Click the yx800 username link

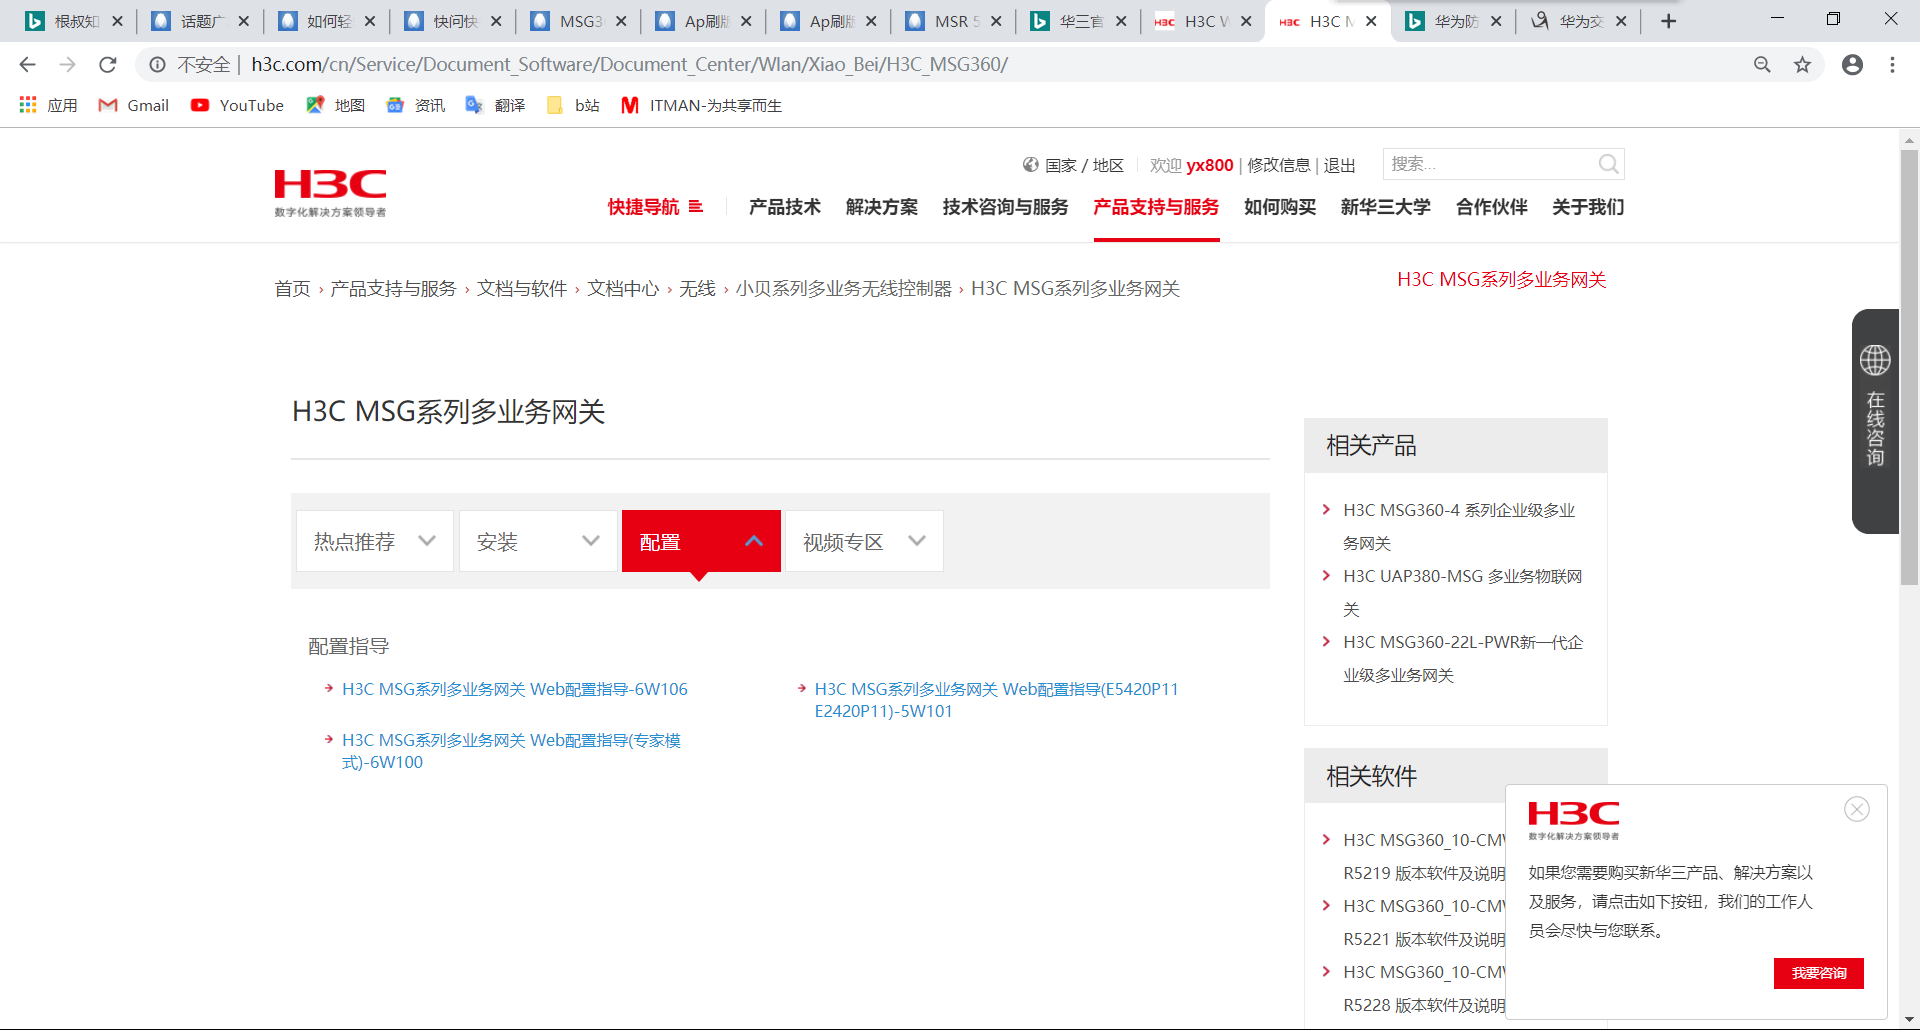tap(1210, 165)
